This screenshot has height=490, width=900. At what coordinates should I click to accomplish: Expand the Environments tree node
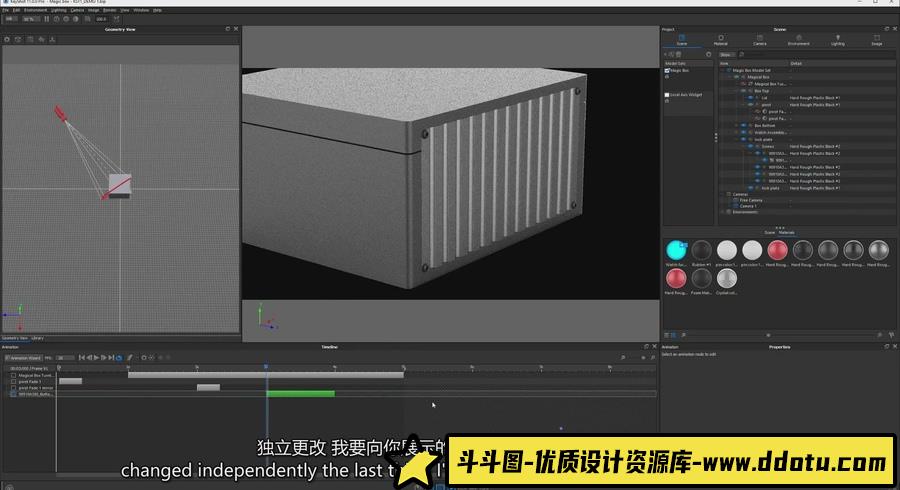[723, 212]
